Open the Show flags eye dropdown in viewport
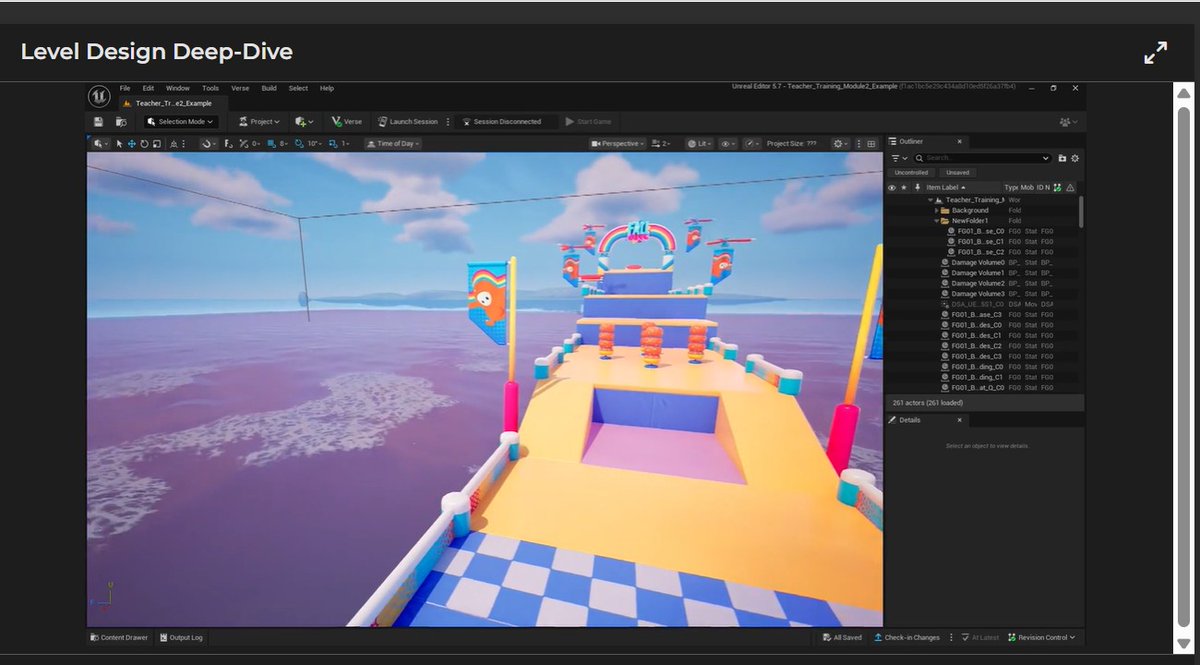The width and height of the screenshot is (1200, 665). coord(729,144)
